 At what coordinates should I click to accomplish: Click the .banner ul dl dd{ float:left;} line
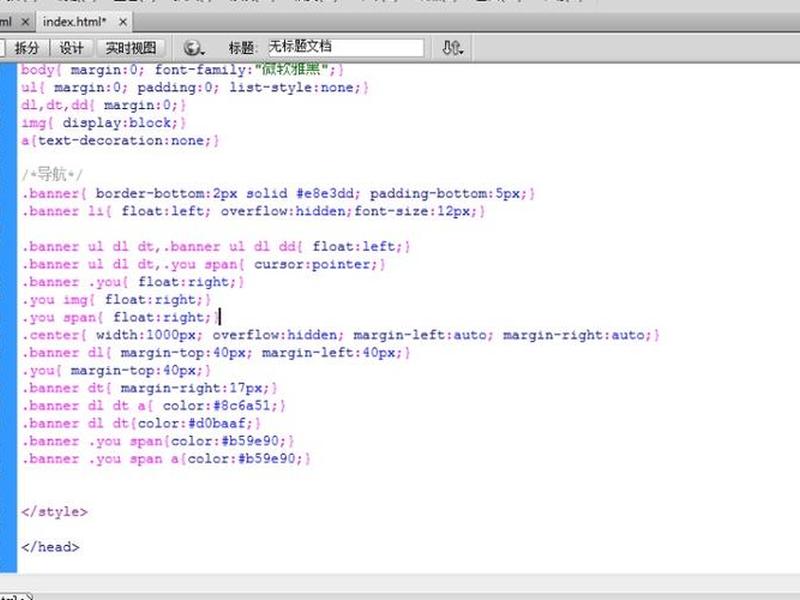pyautogui.click(x=216, y=247)
